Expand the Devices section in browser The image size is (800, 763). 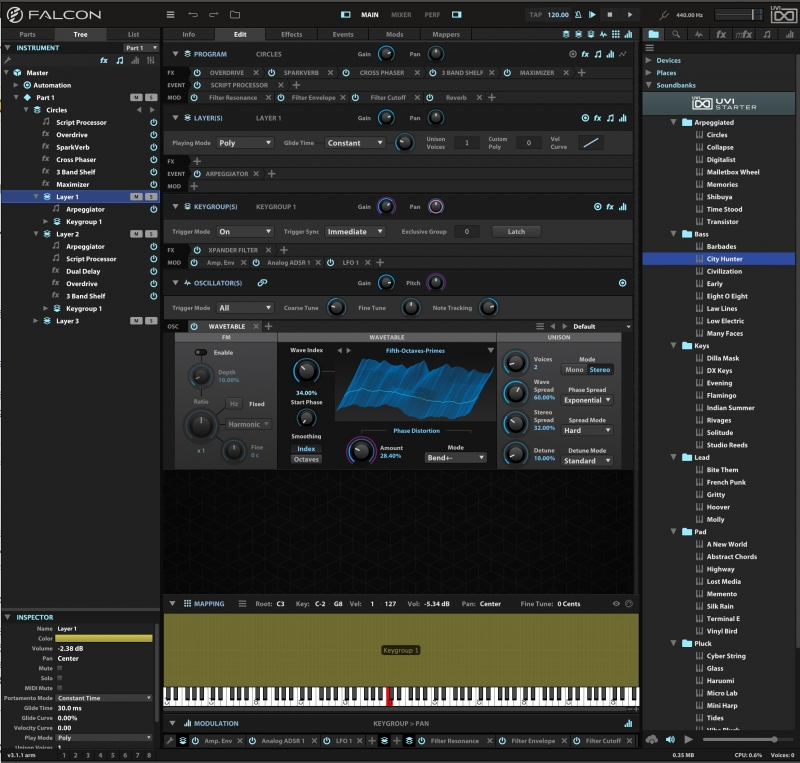(x=648, y=60)
